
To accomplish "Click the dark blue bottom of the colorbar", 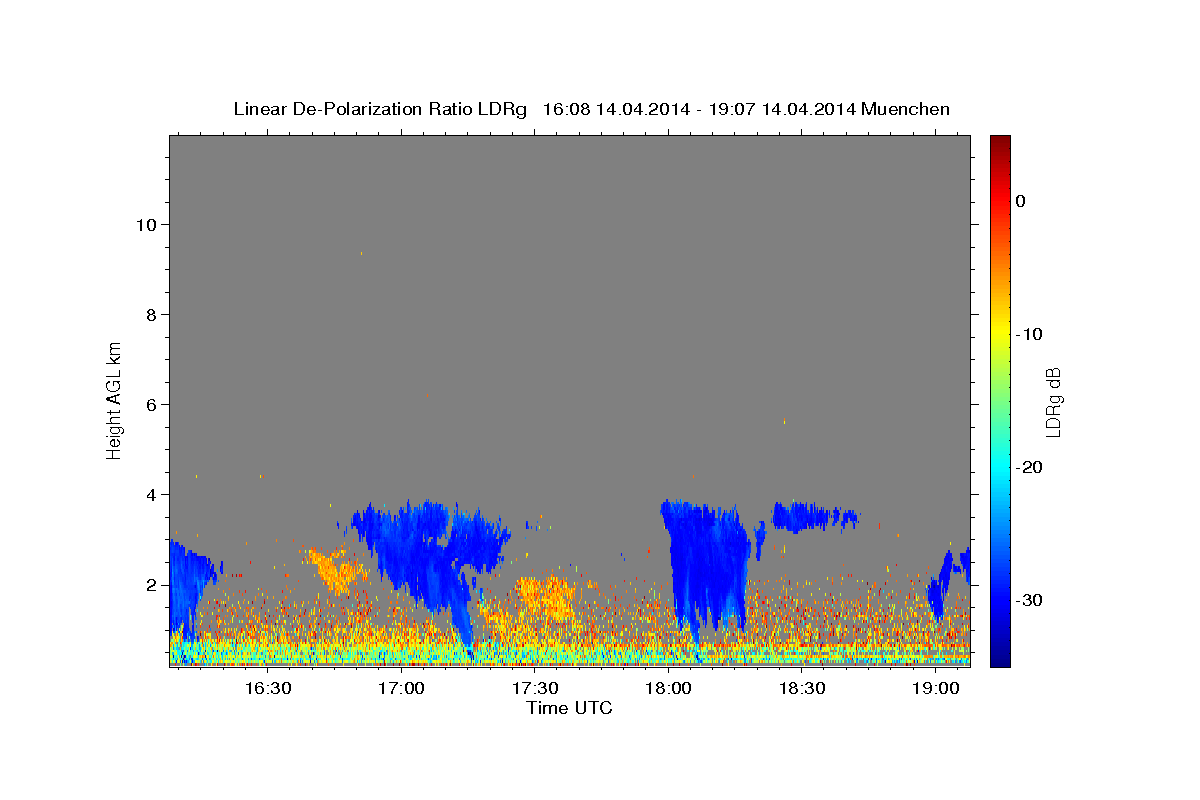I will click(x=1000, y=655).
